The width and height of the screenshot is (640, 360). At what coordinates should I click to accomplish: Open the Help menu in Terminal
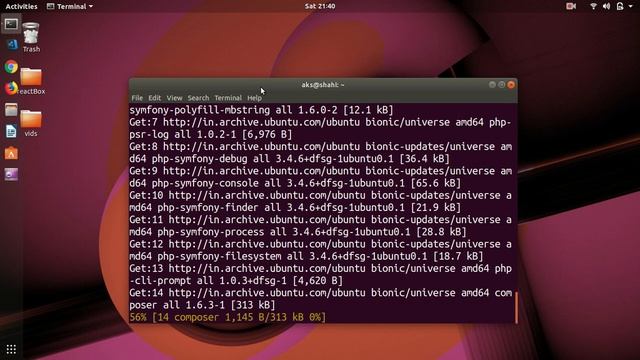pos(254,98)
